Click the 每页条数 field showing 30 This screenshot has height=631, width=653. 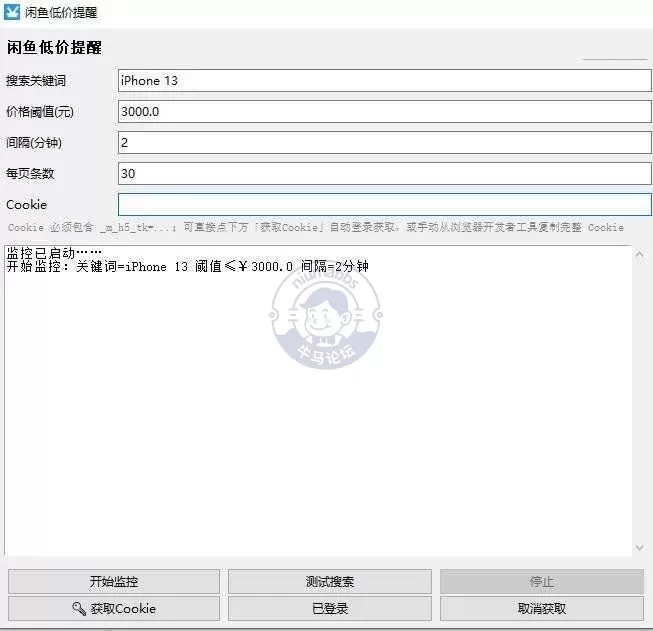point(385,174)
